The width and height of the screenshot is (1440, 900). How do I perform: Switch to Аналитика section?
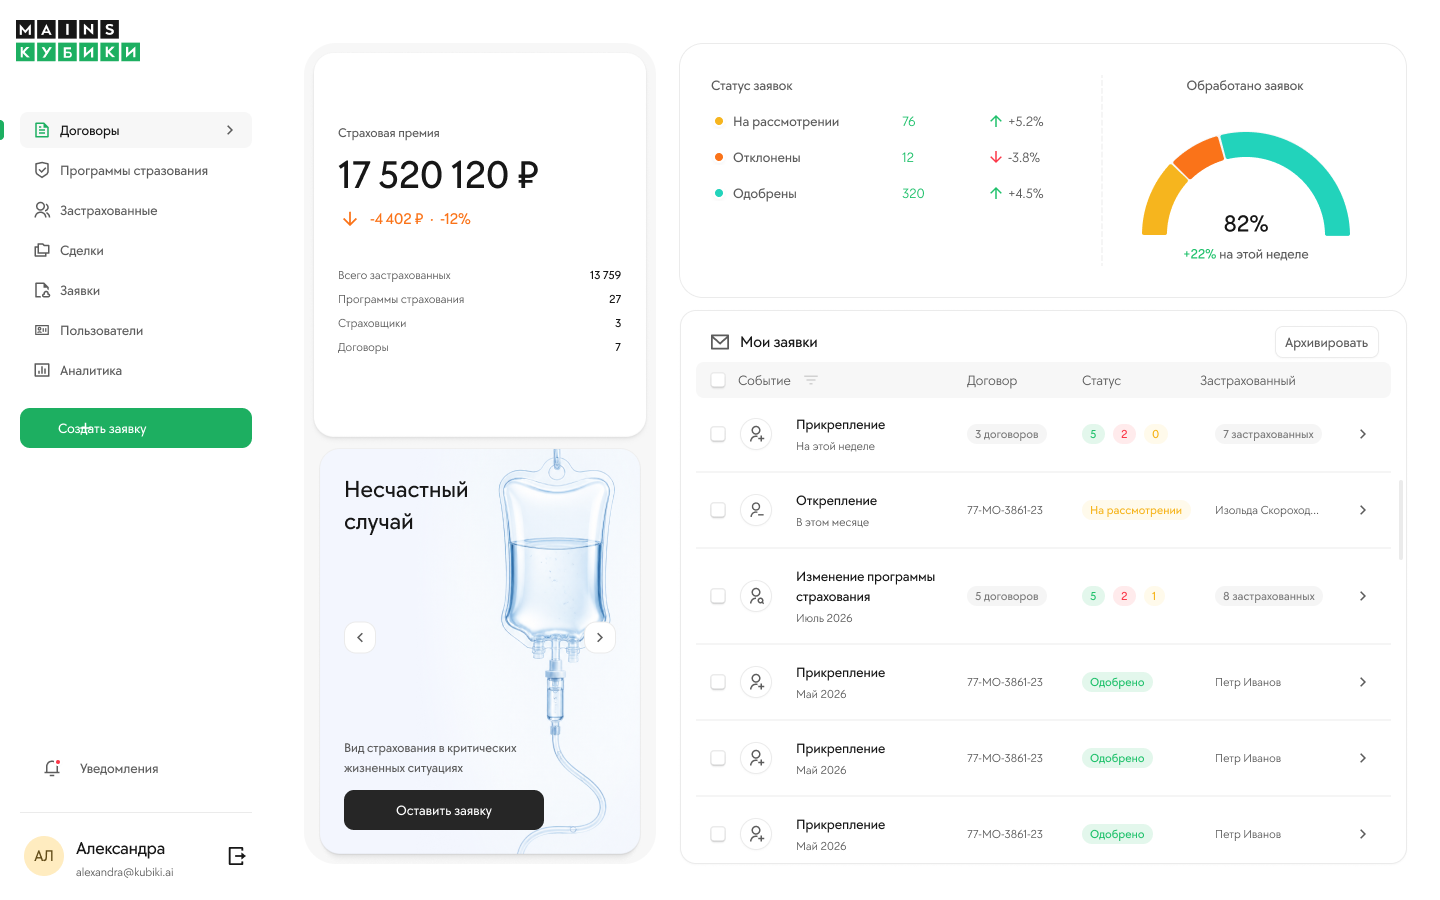[136, 370]
